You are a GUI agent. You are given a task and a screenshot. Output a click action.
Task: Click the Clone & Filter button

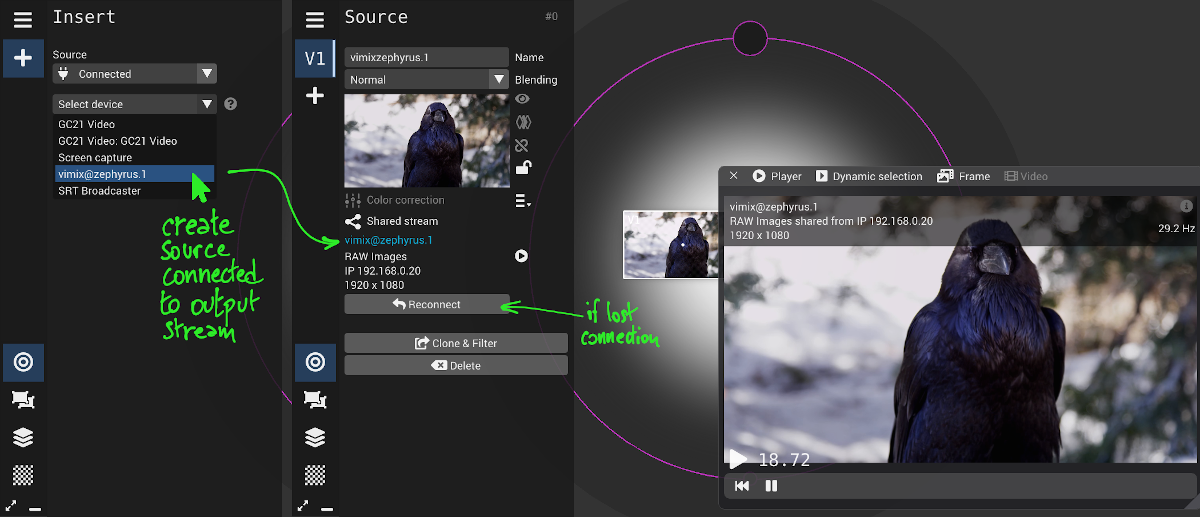(x=456, y=343)
